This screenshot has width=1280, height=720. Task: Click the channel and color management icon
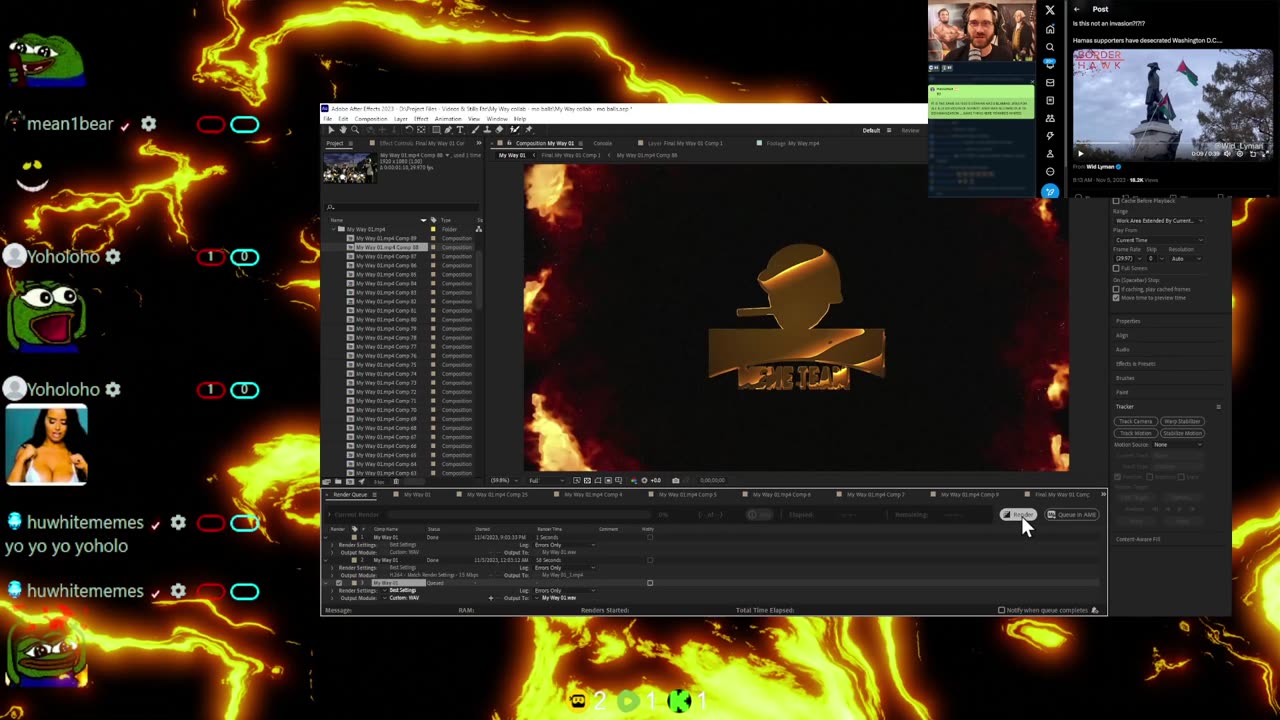pyautogui.click(x=633, y=481)
